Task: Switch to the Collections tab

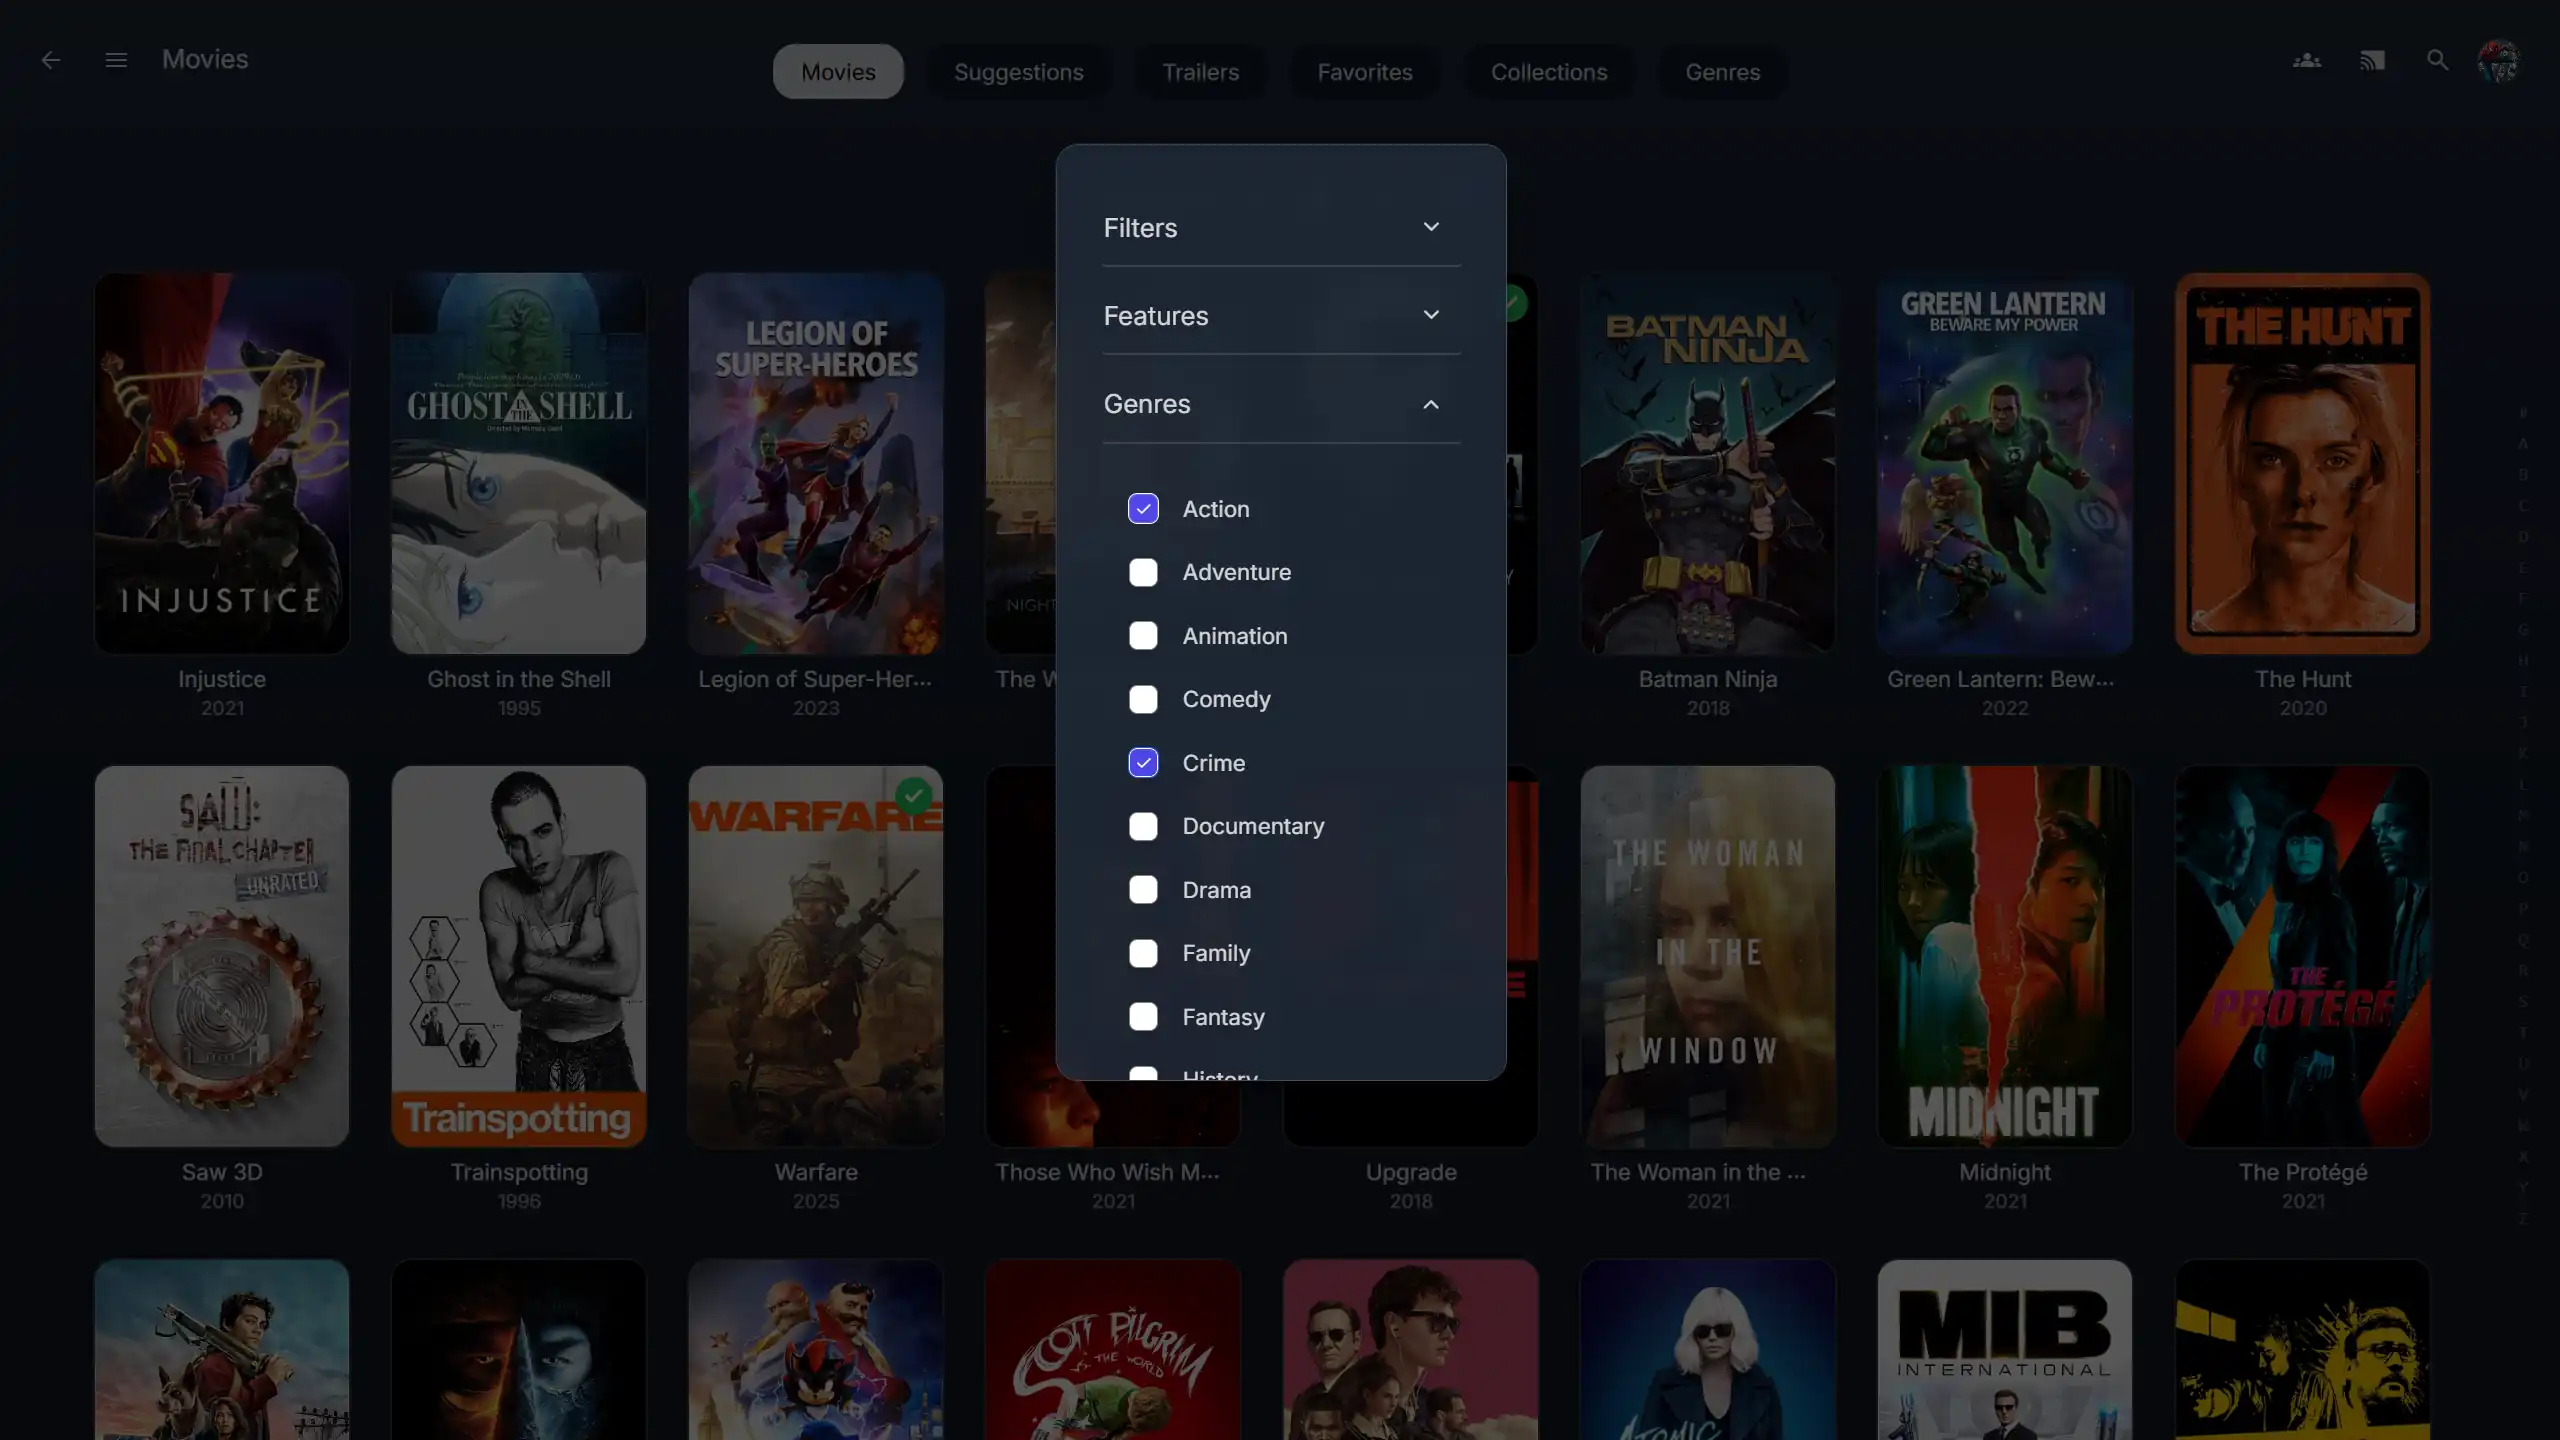Action: pyautogui.click(x=1549, y=72)
